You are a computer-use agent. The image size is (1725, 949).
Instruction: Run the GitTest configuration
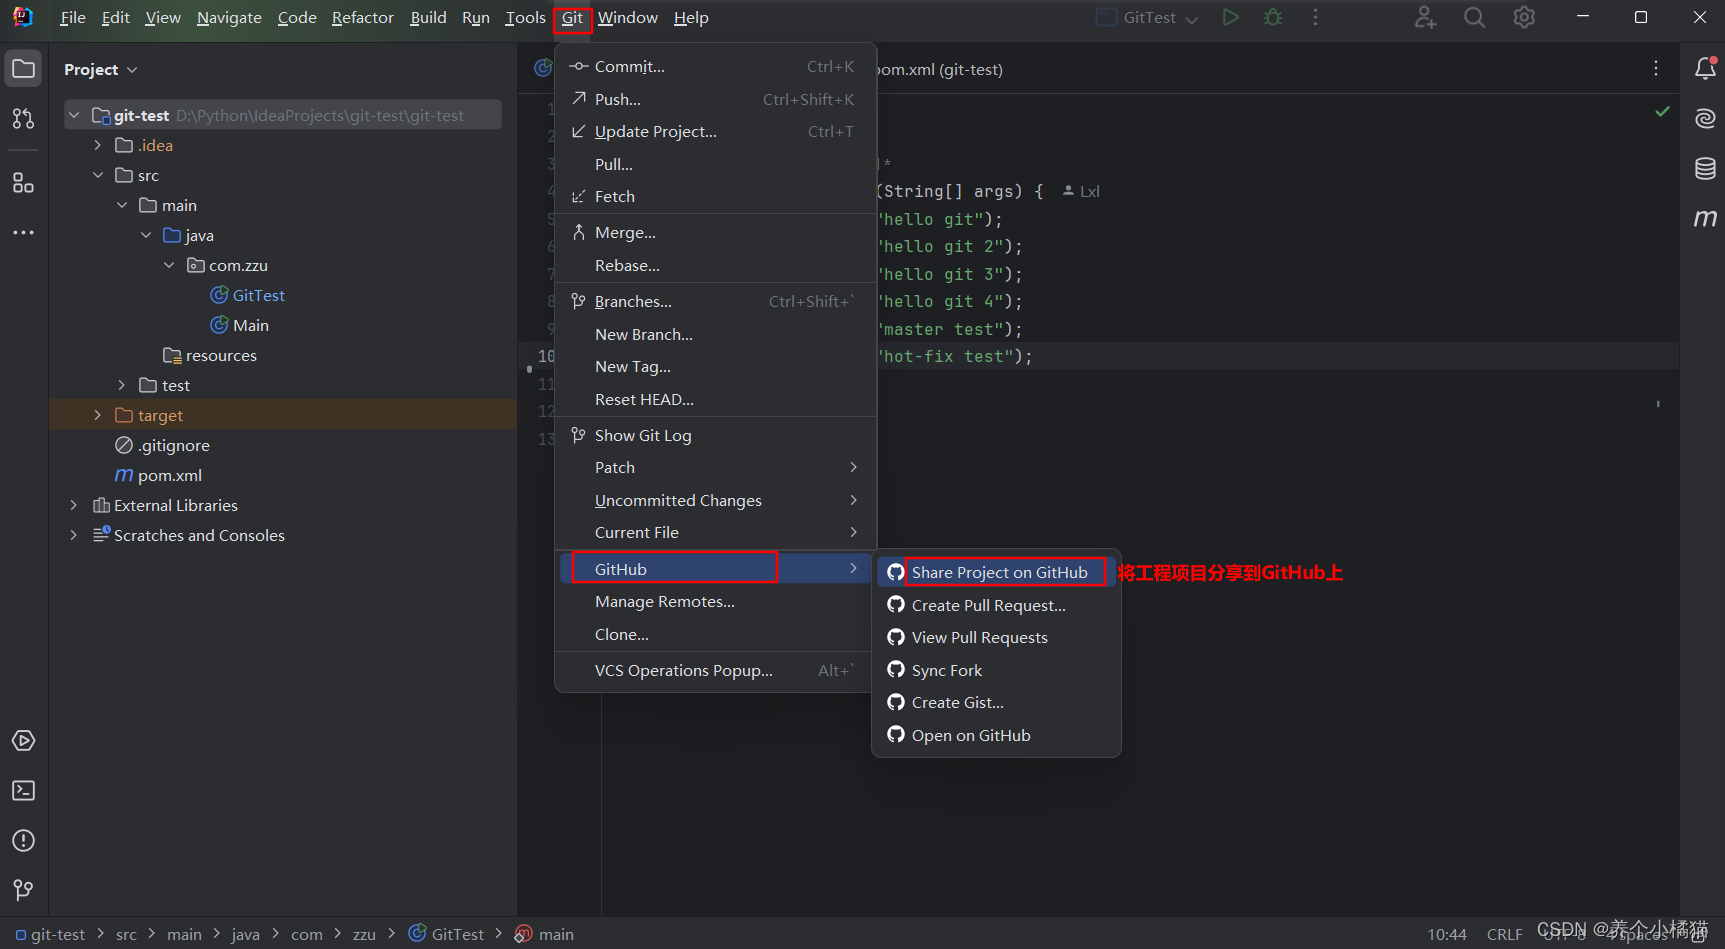1231,17
